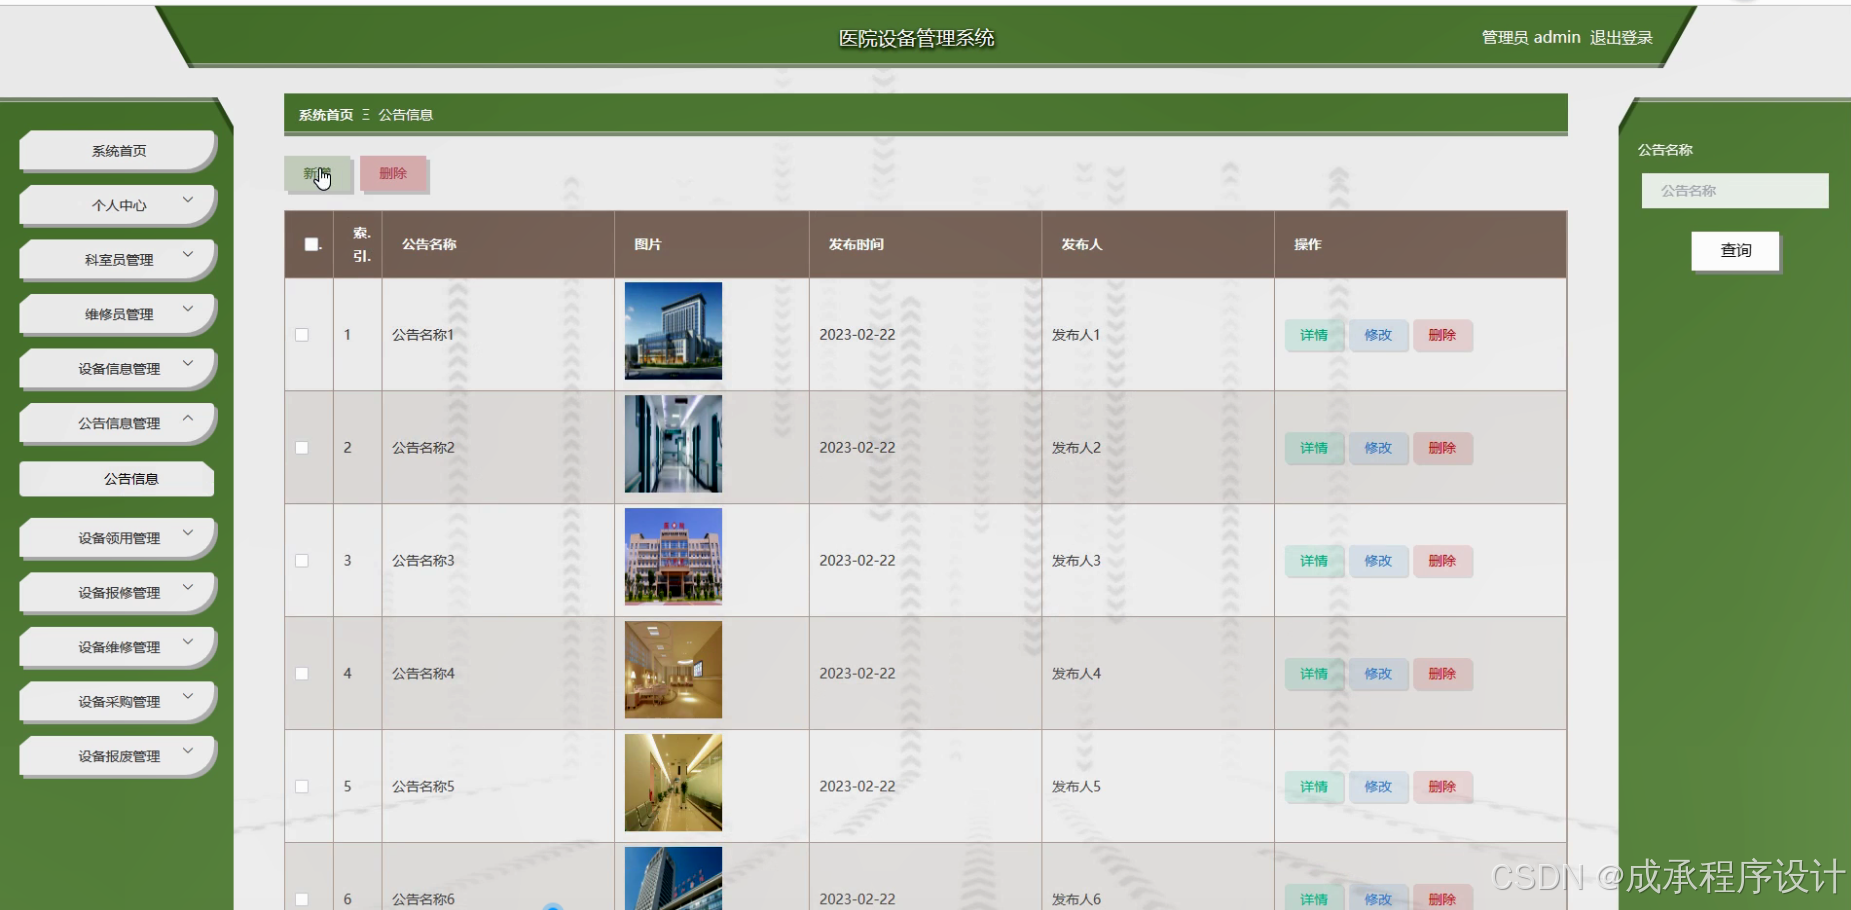This screenshot has width=1851, height=910.
Task: Click the 查询 search button
Action: [1735, 251]
